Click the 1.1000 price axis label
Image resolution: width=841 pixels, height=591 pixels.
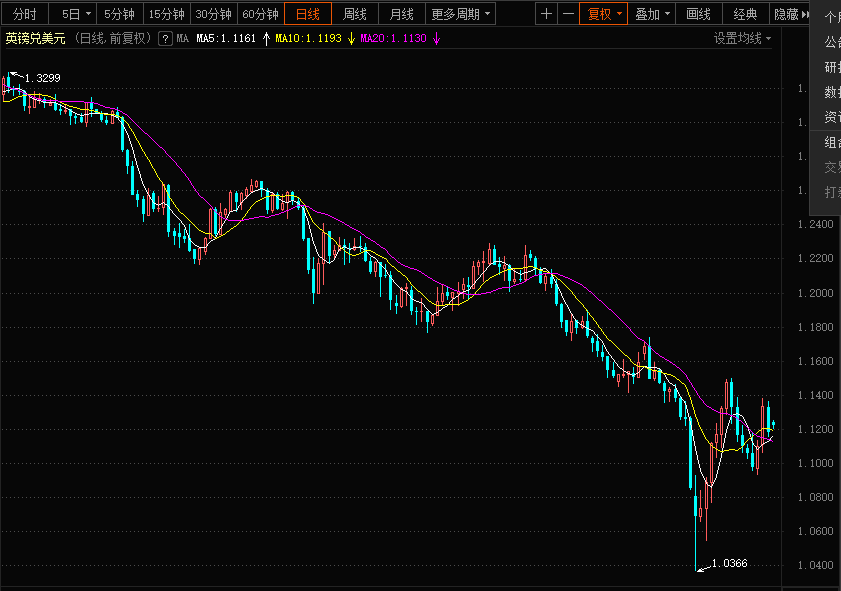(816, 463)
